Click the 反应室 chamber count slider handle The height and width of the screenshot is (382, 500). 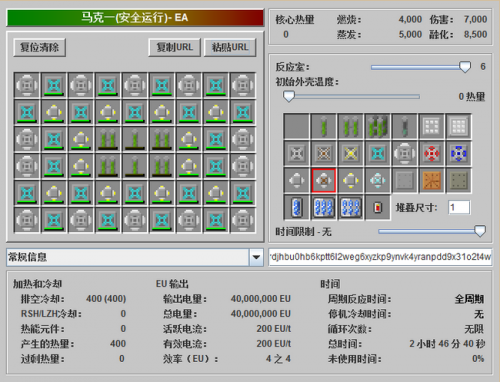tap(465, 67)
